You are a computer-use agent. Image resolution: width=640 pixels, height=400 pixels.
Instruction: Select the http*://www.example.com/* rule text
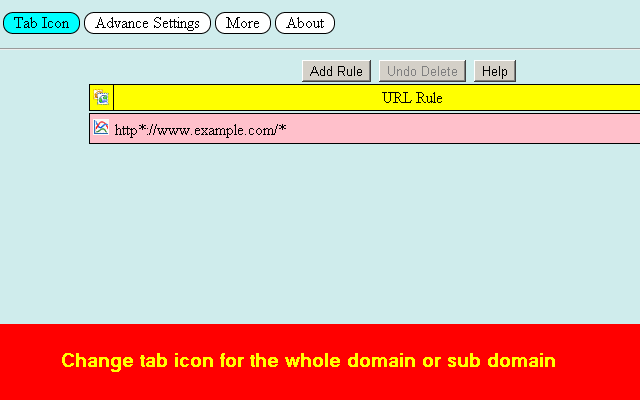click(200, 130)
